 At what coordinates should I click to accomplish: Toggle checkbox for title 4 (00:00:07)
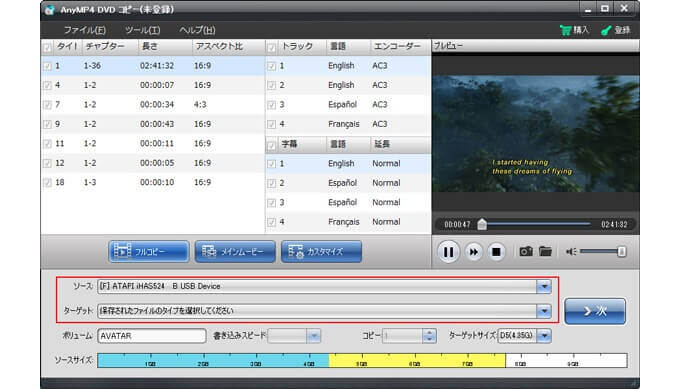(47, 85)
